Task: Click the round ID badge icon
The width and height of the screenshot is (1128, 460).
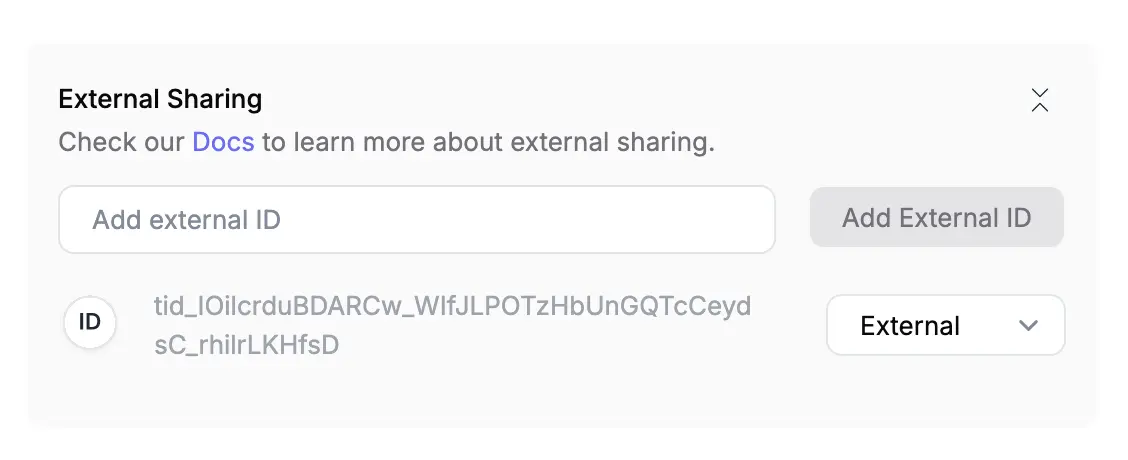Action: [90, 323]
